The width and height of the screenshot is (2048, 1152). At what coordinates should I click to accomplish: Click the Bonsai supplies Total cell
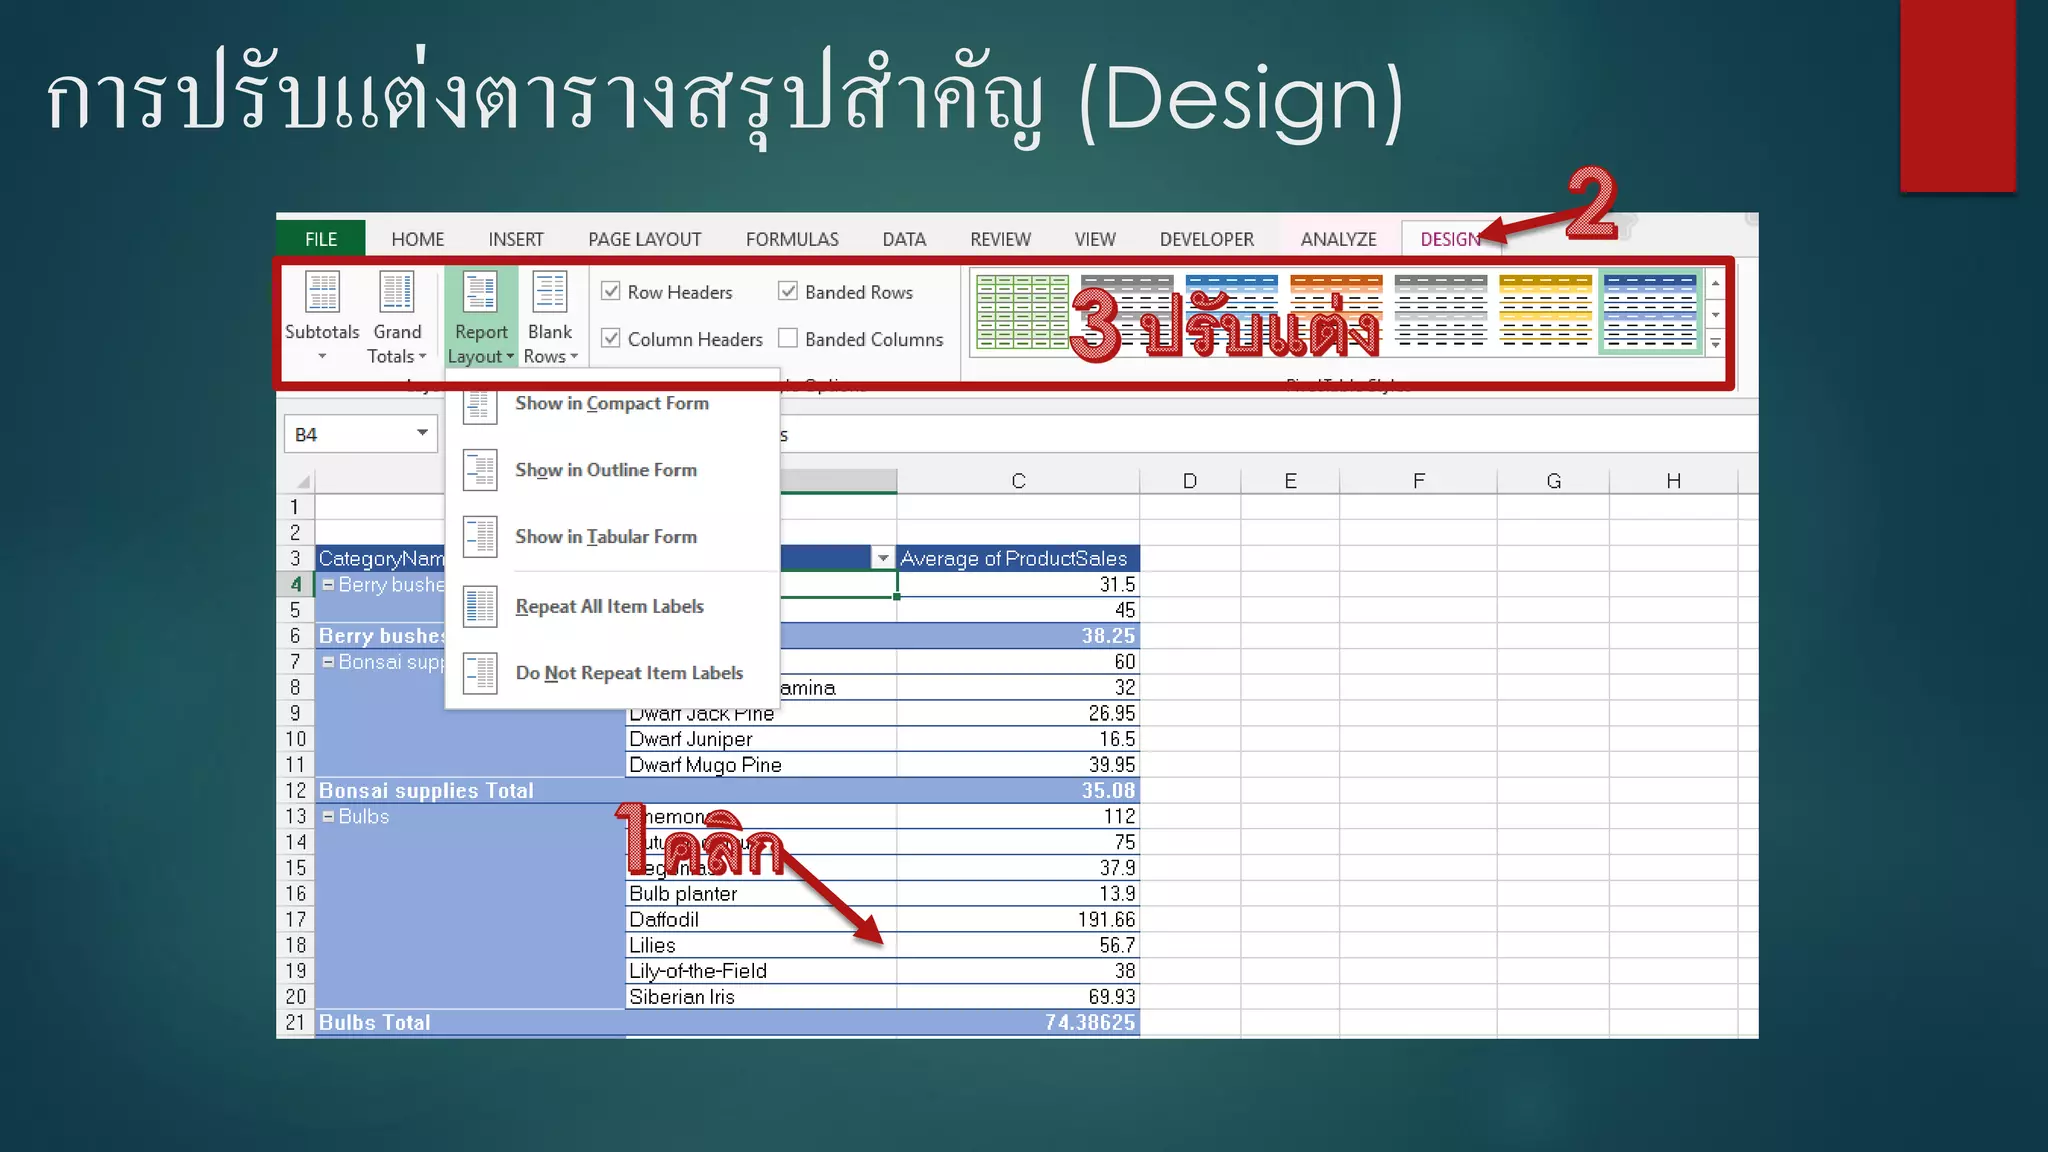coord(470,791)
